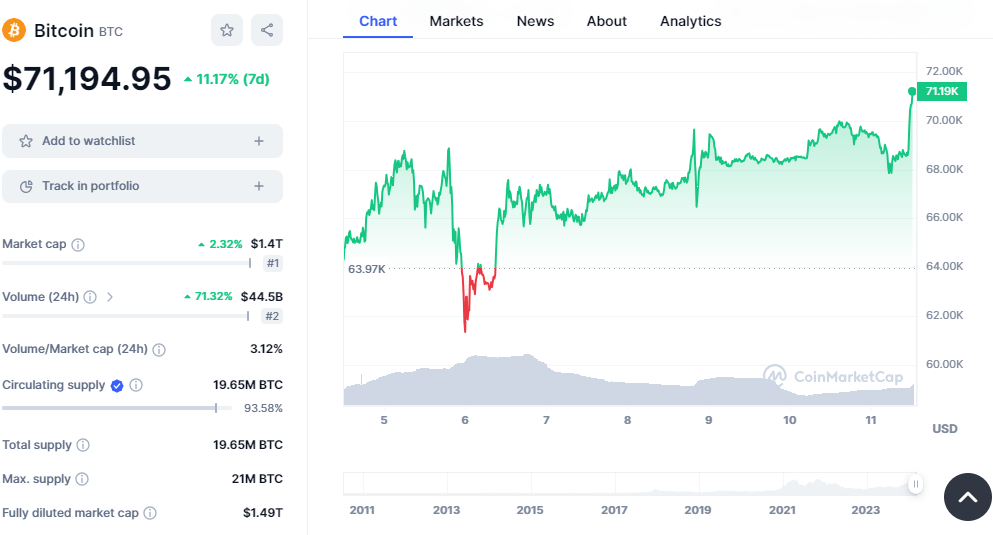Click circulating supply verified badge
The image size is (993, 535).
click(x=117, y=385)
